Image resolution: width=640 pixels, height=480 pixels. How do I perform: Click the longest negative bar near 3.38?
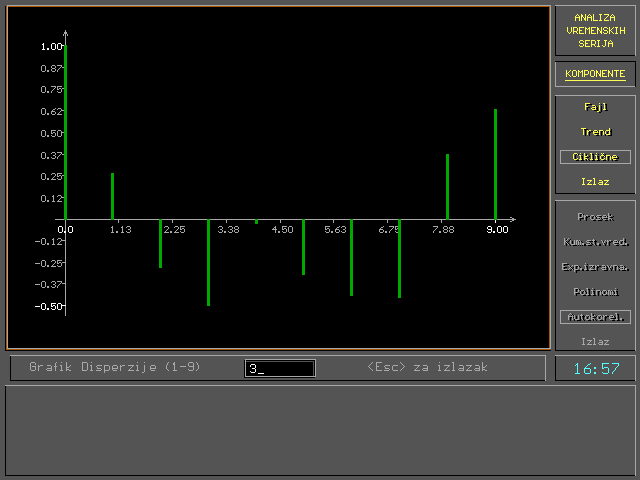(208, 262)
